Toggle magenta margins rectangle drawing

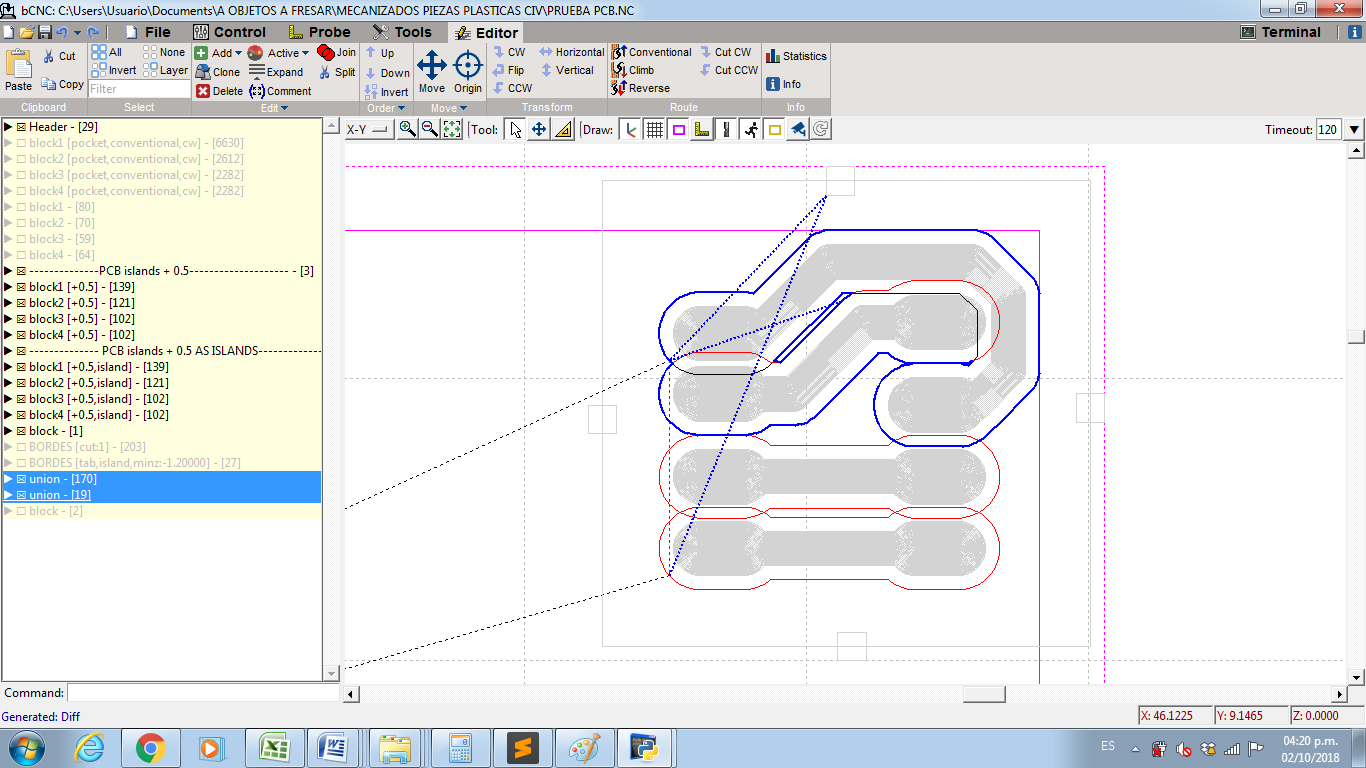tap(679, 129)
